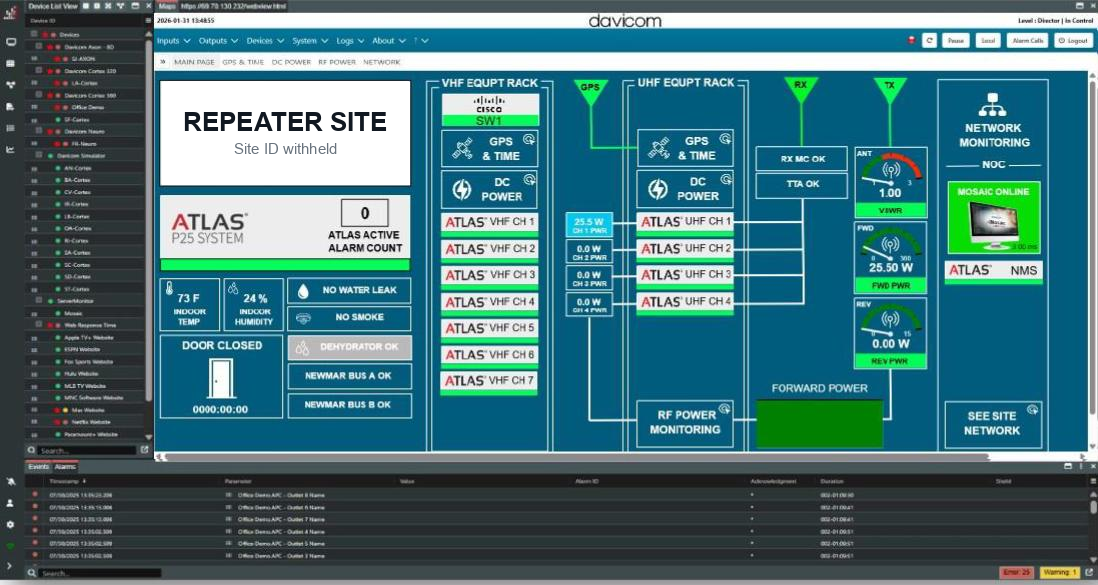The image size is (1098, 585).
Task: Click the chart graph icon in left sidebar
Action: pos(11,149)
